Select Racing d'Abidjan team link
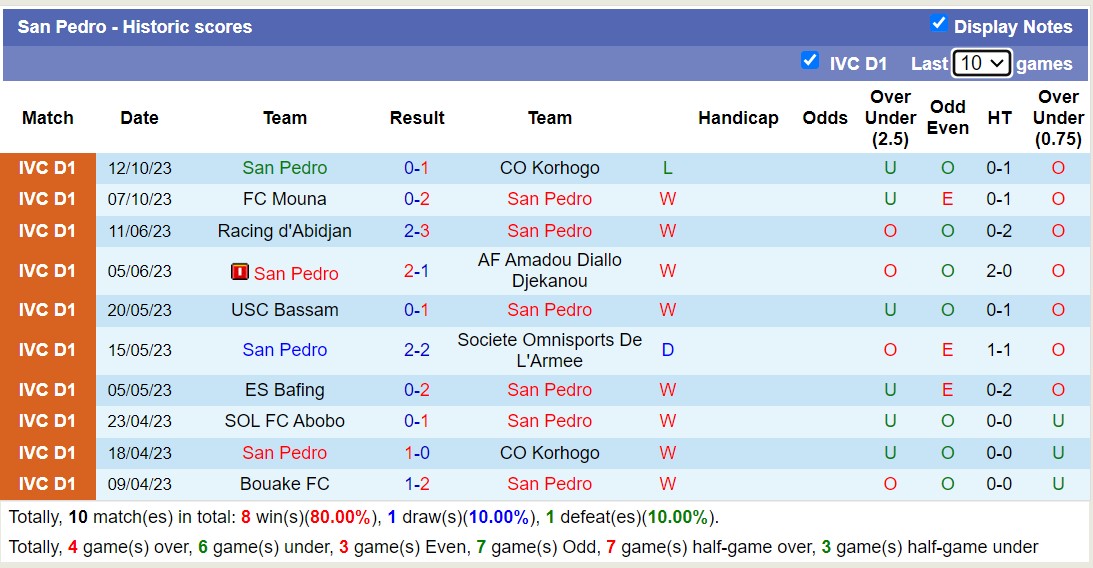 coord(284,231)
